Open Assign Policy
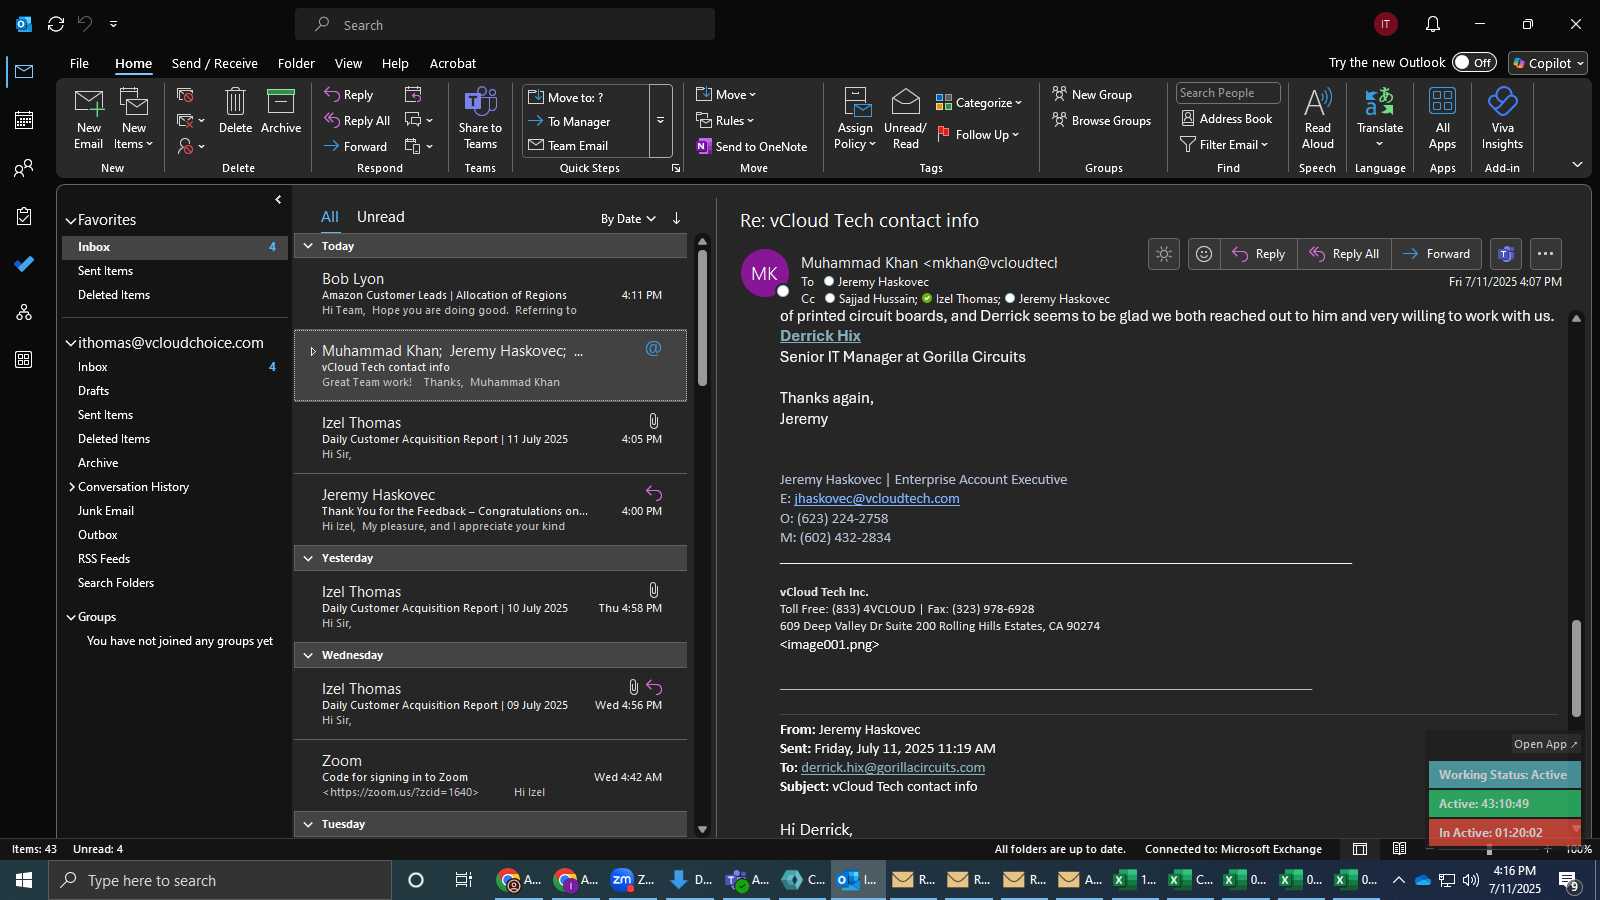1600x900 pixels. tap(855, 118)
